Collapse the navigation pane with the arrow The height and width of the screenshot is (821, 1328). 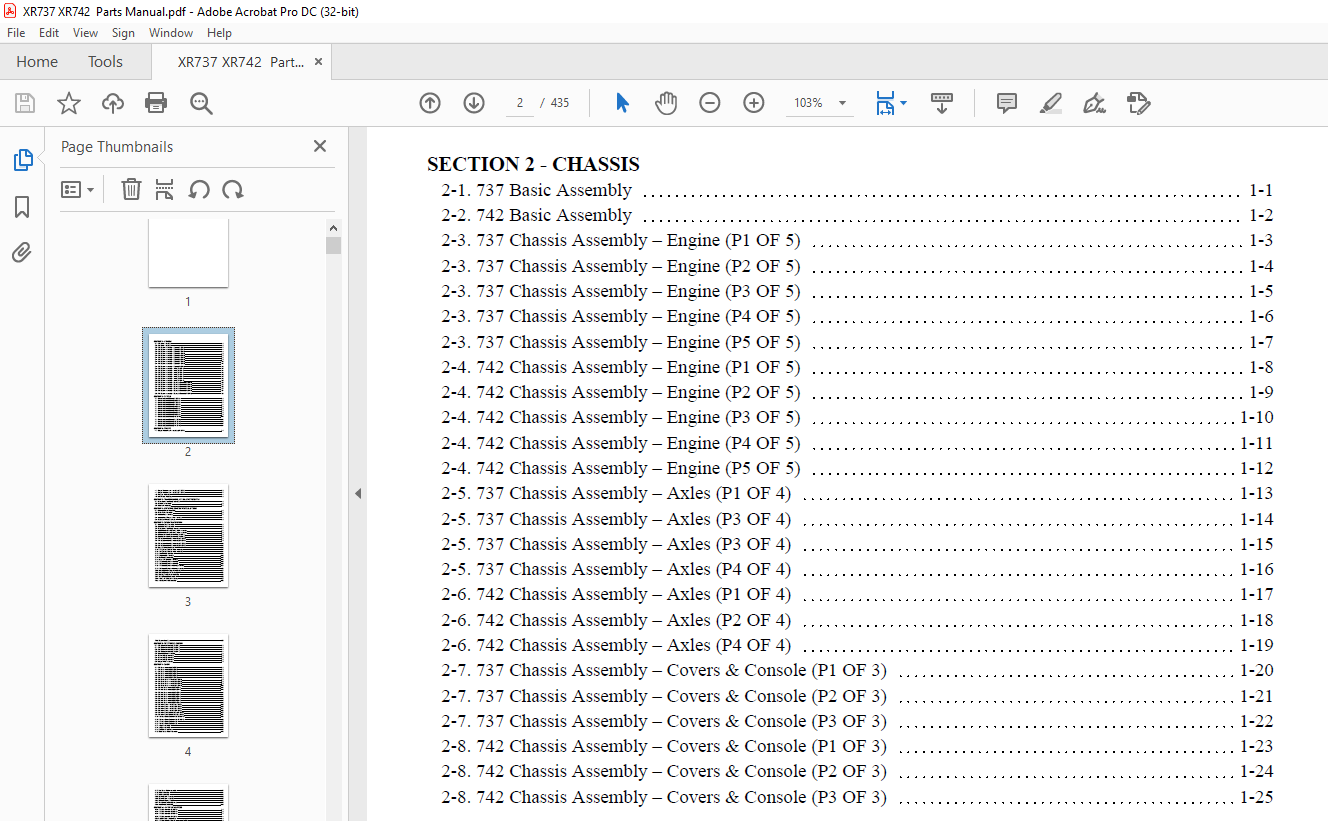(x=357, y=493)
